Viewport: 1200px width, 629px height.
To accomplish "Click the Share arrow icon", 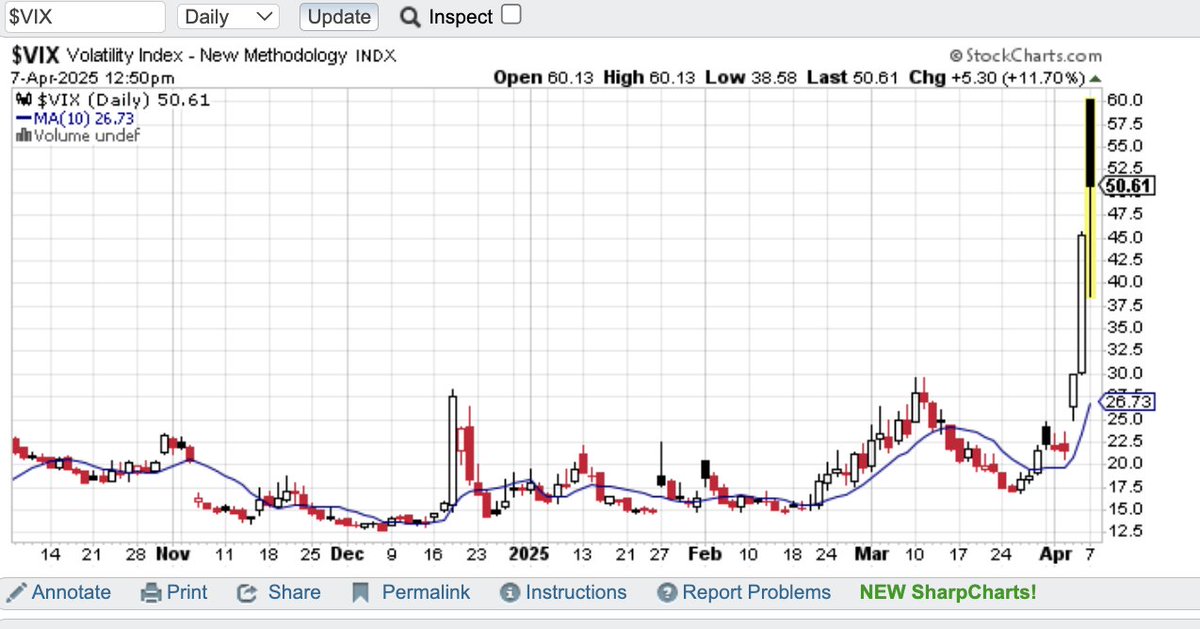I will 247,593.
